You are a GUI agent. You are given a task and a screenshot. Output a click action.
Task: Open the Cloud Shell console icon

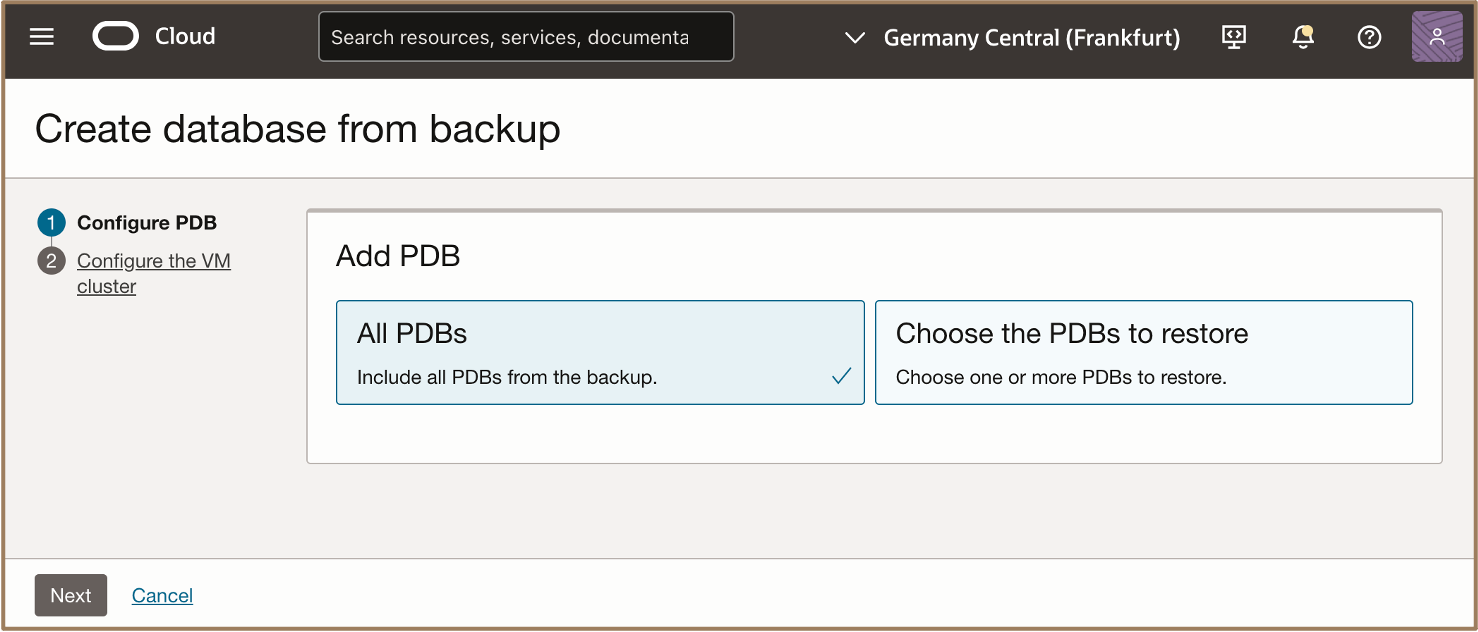click(x=1233, y=37)
